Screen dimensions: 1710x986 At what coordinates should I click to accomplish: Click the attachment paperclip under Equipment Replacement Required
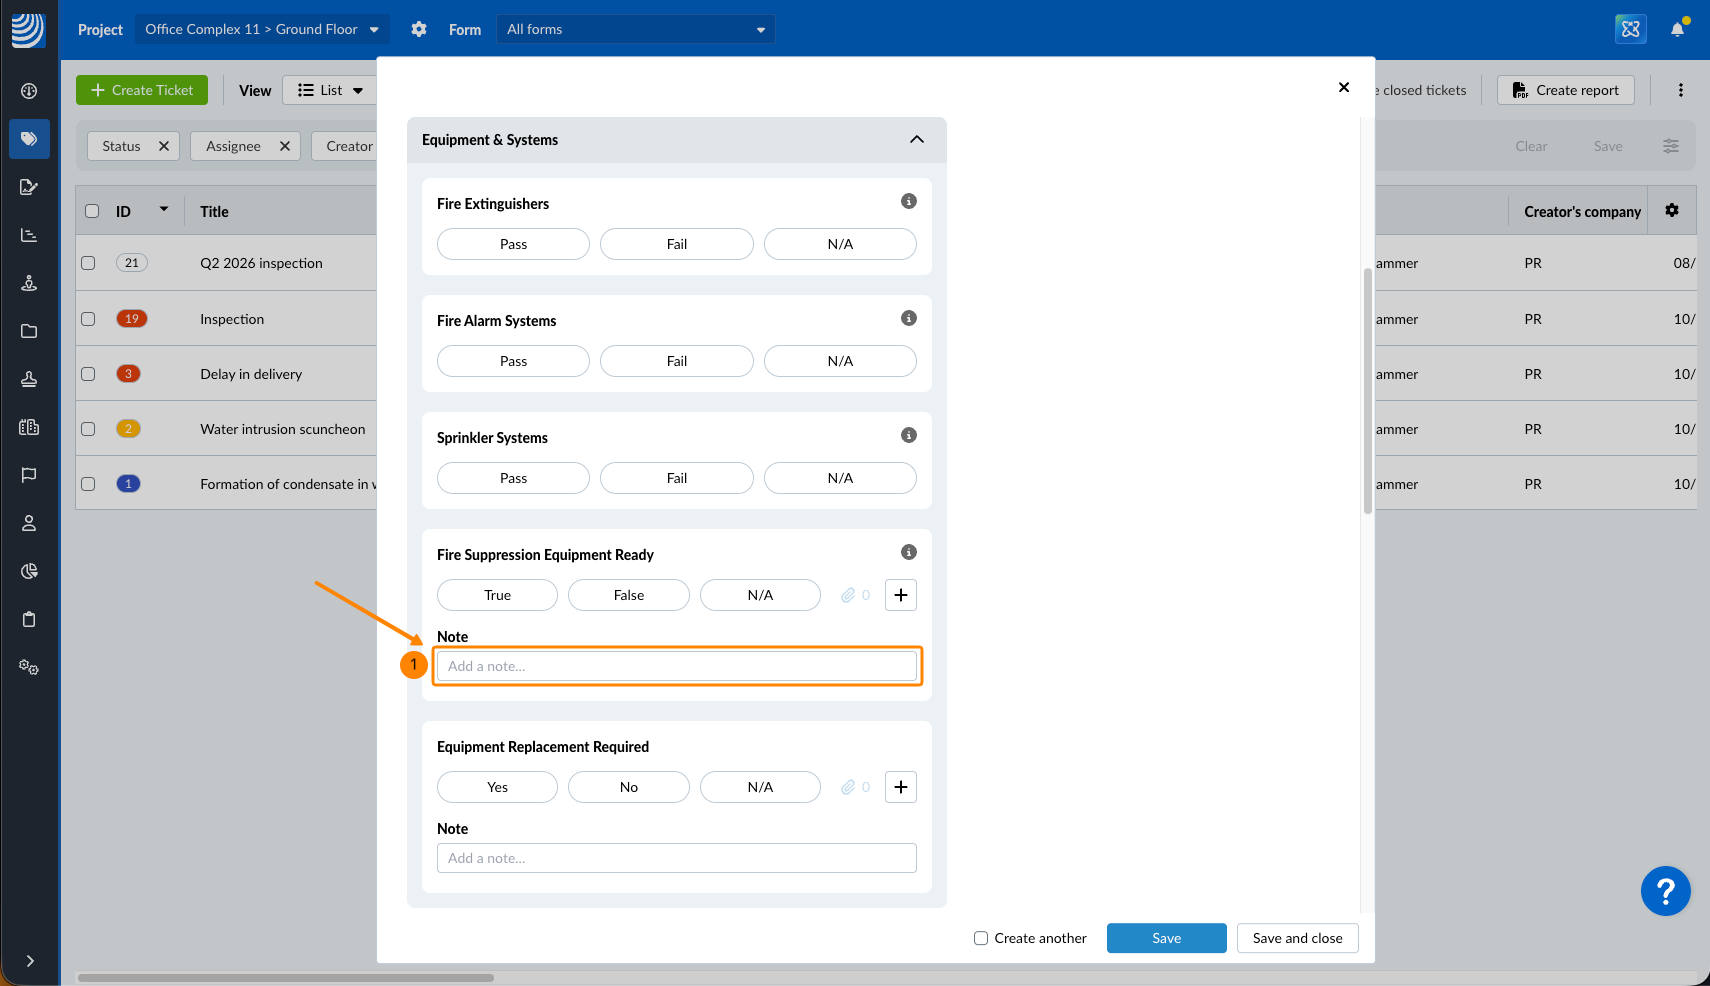848,787
